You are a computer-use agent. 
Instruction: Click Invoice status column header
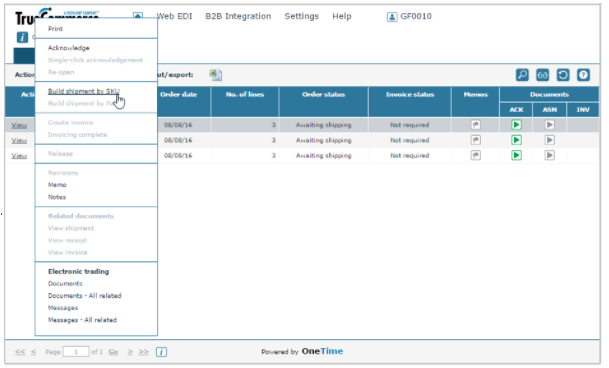click(410, 94)
